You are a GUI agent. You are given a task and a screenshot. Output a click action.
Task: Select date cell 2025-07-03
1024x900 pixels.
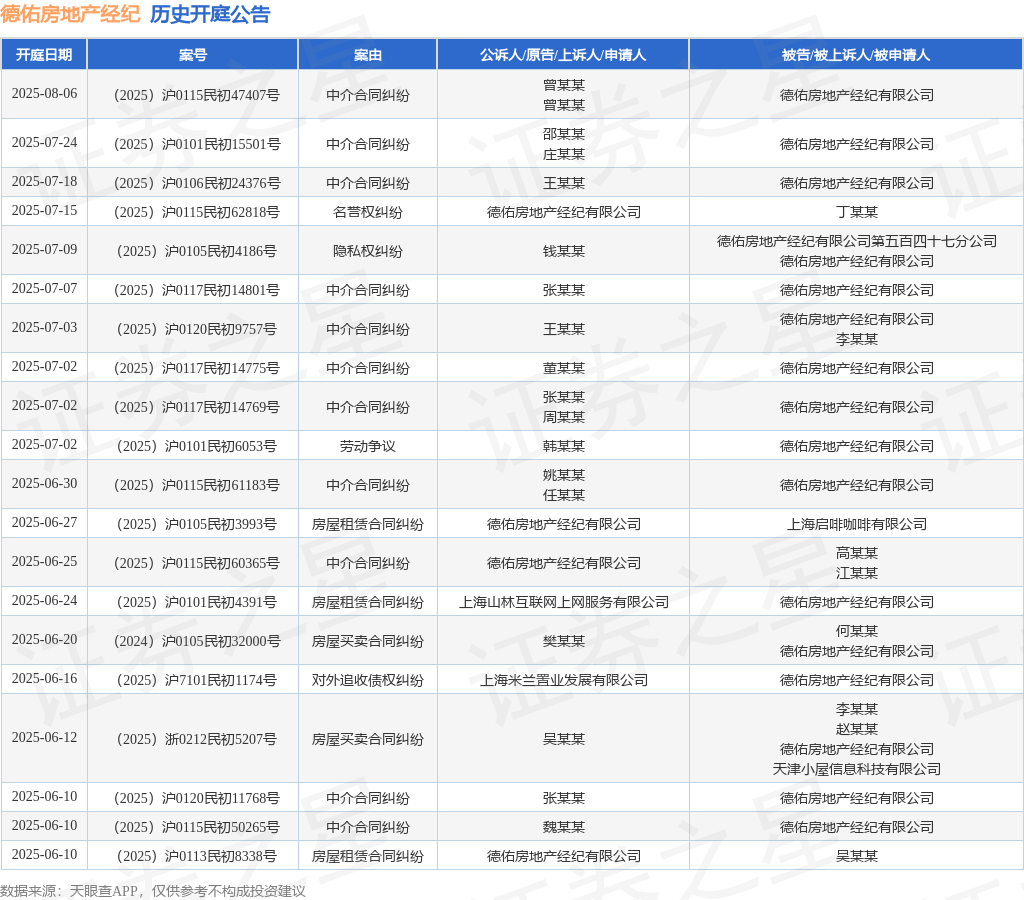pos(44,327)
